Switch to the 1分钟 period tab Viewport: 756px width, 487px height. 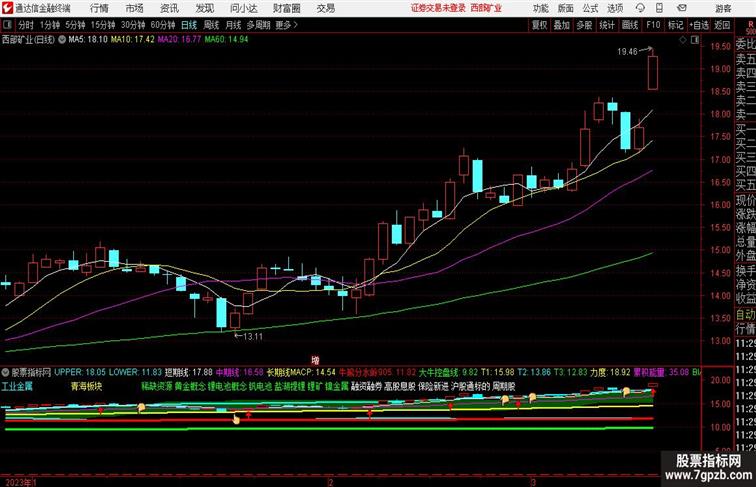coord(50,25)
